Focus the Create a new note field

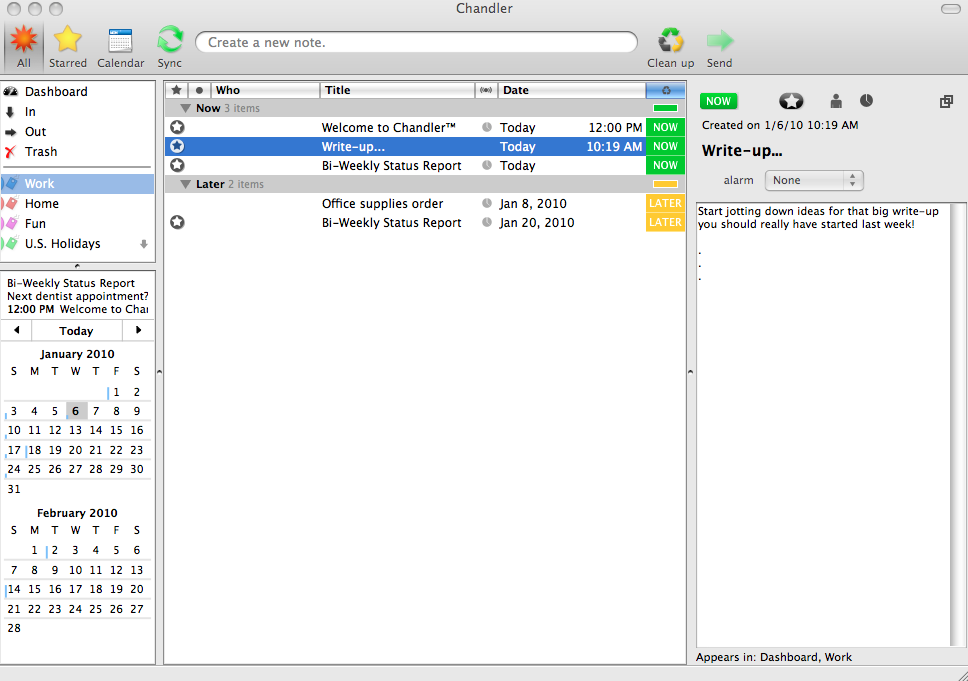pos(417,43)
